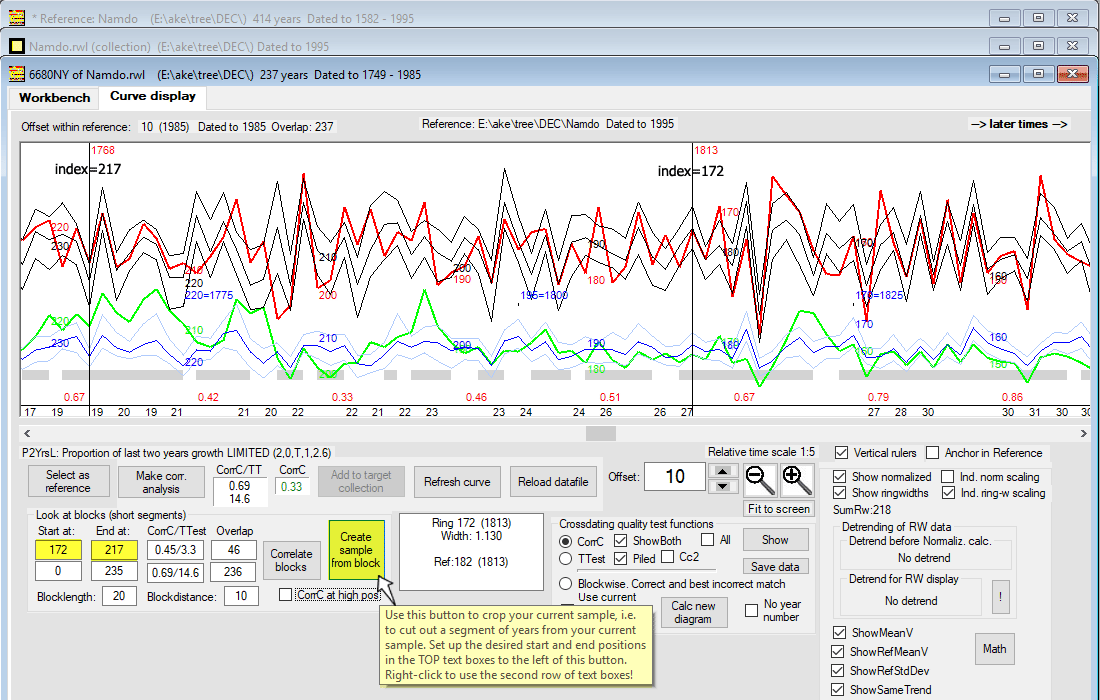The width and height of the screenshot is (1100, 700).
Task: Click the Show button
Action: tap(775, 539)
